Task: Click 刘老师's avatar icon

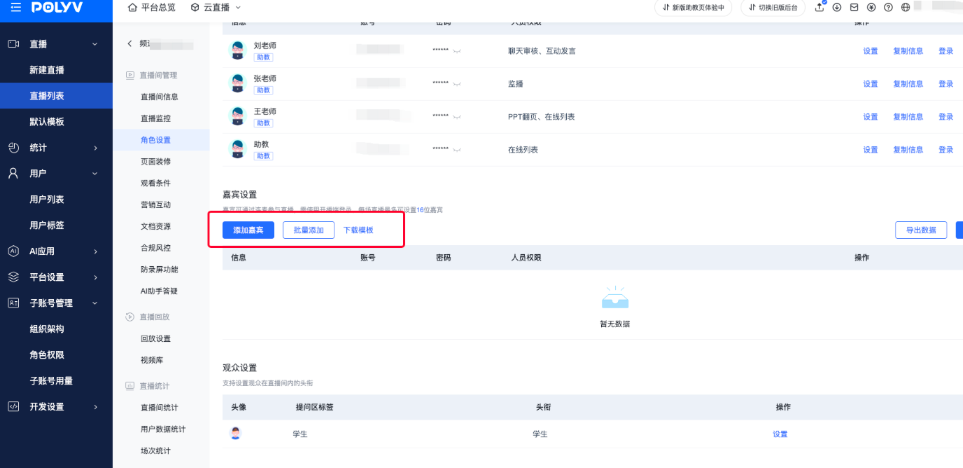Action: 237,51
